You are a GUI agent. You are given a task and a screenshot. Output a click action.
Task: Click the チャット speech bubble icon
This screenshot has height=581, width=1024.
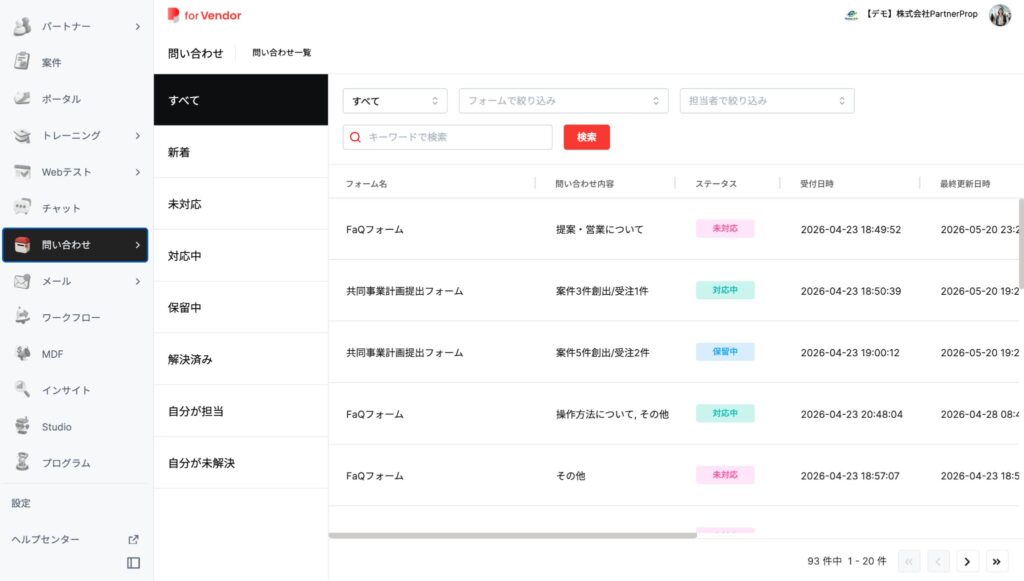click(22, 208)
